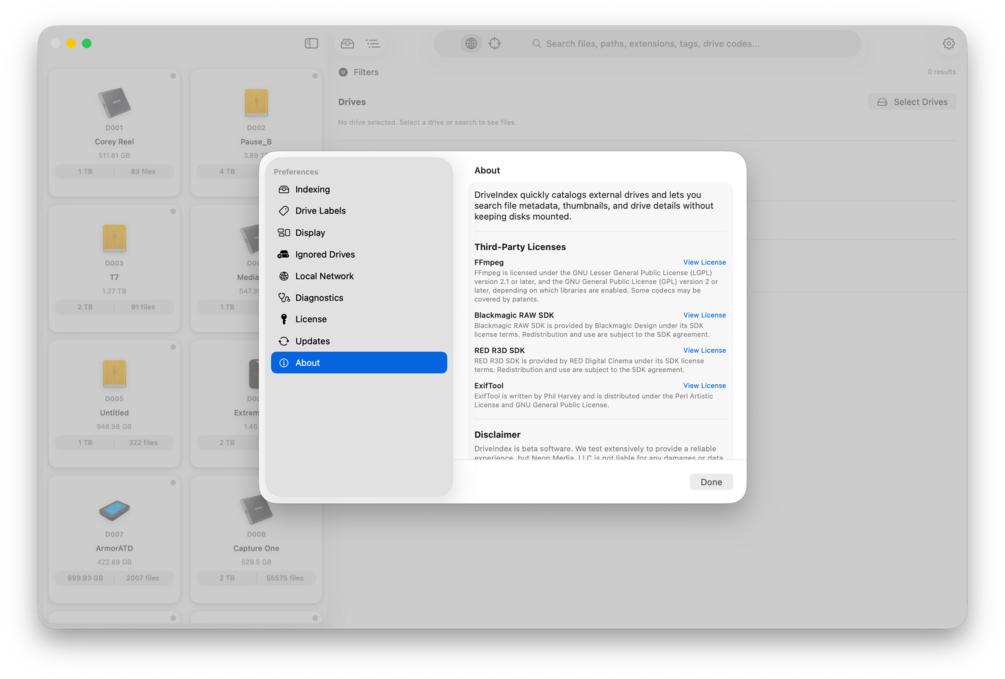Screen dimensions: 1005x679
Task: Click the Diagnostics stethoscope icon
Action: click(x=283, y=298)
